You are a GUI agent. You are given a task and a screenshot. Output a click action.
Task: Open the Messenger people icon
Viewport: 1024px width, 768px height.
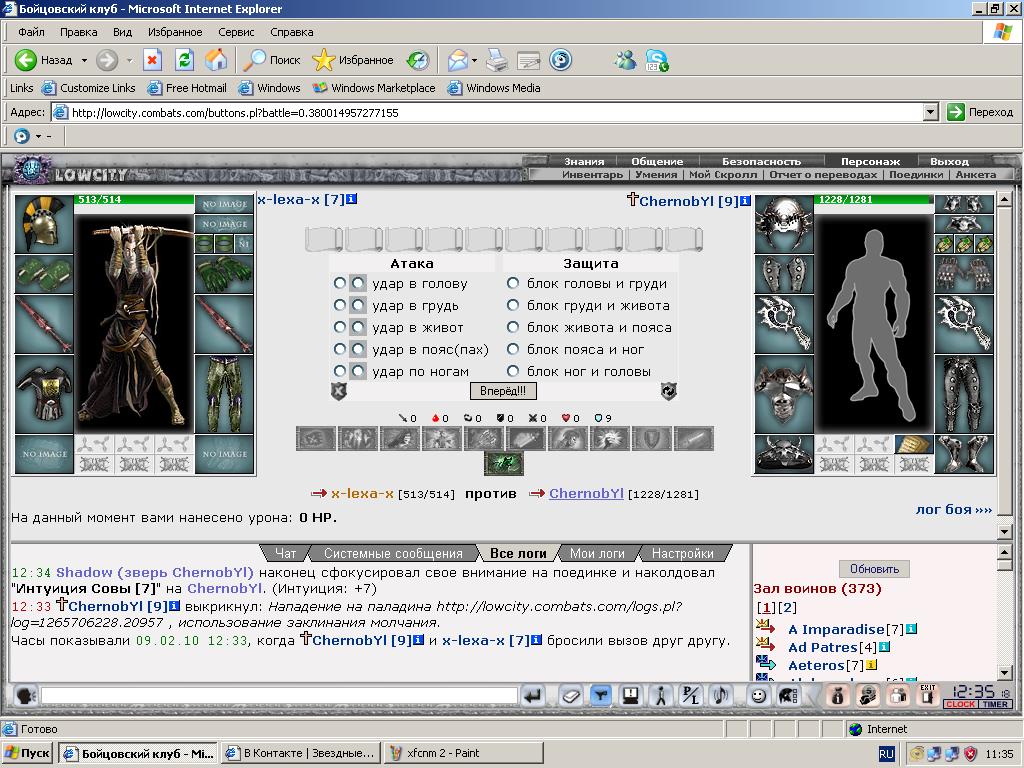[x=625, y=60]
